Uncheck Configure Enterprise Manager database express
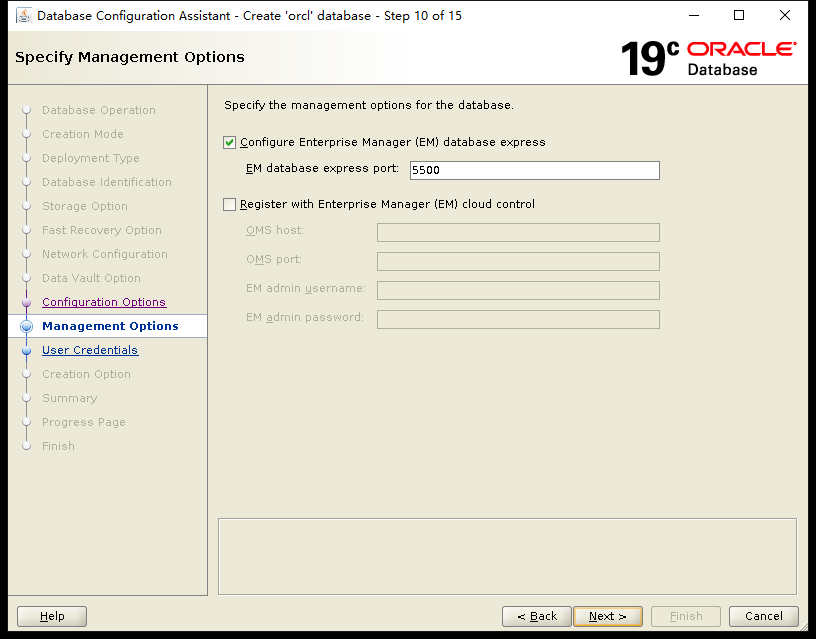 click(230, 143)
